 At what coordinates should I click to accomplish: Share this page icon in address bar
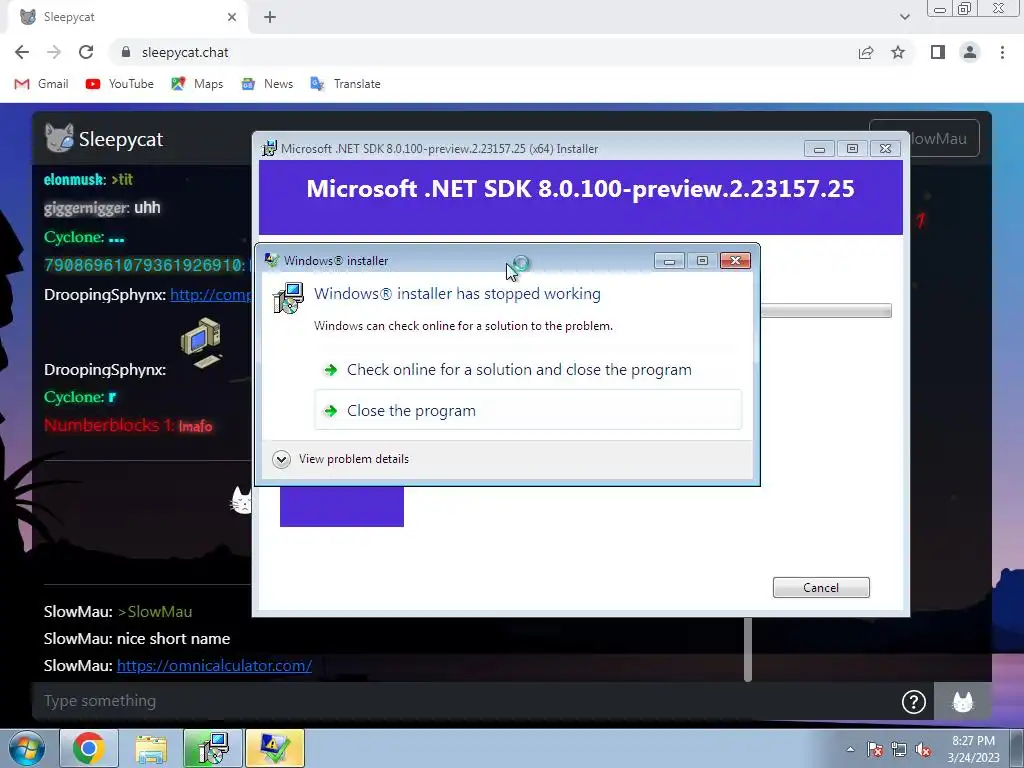[x=866, y=52]
